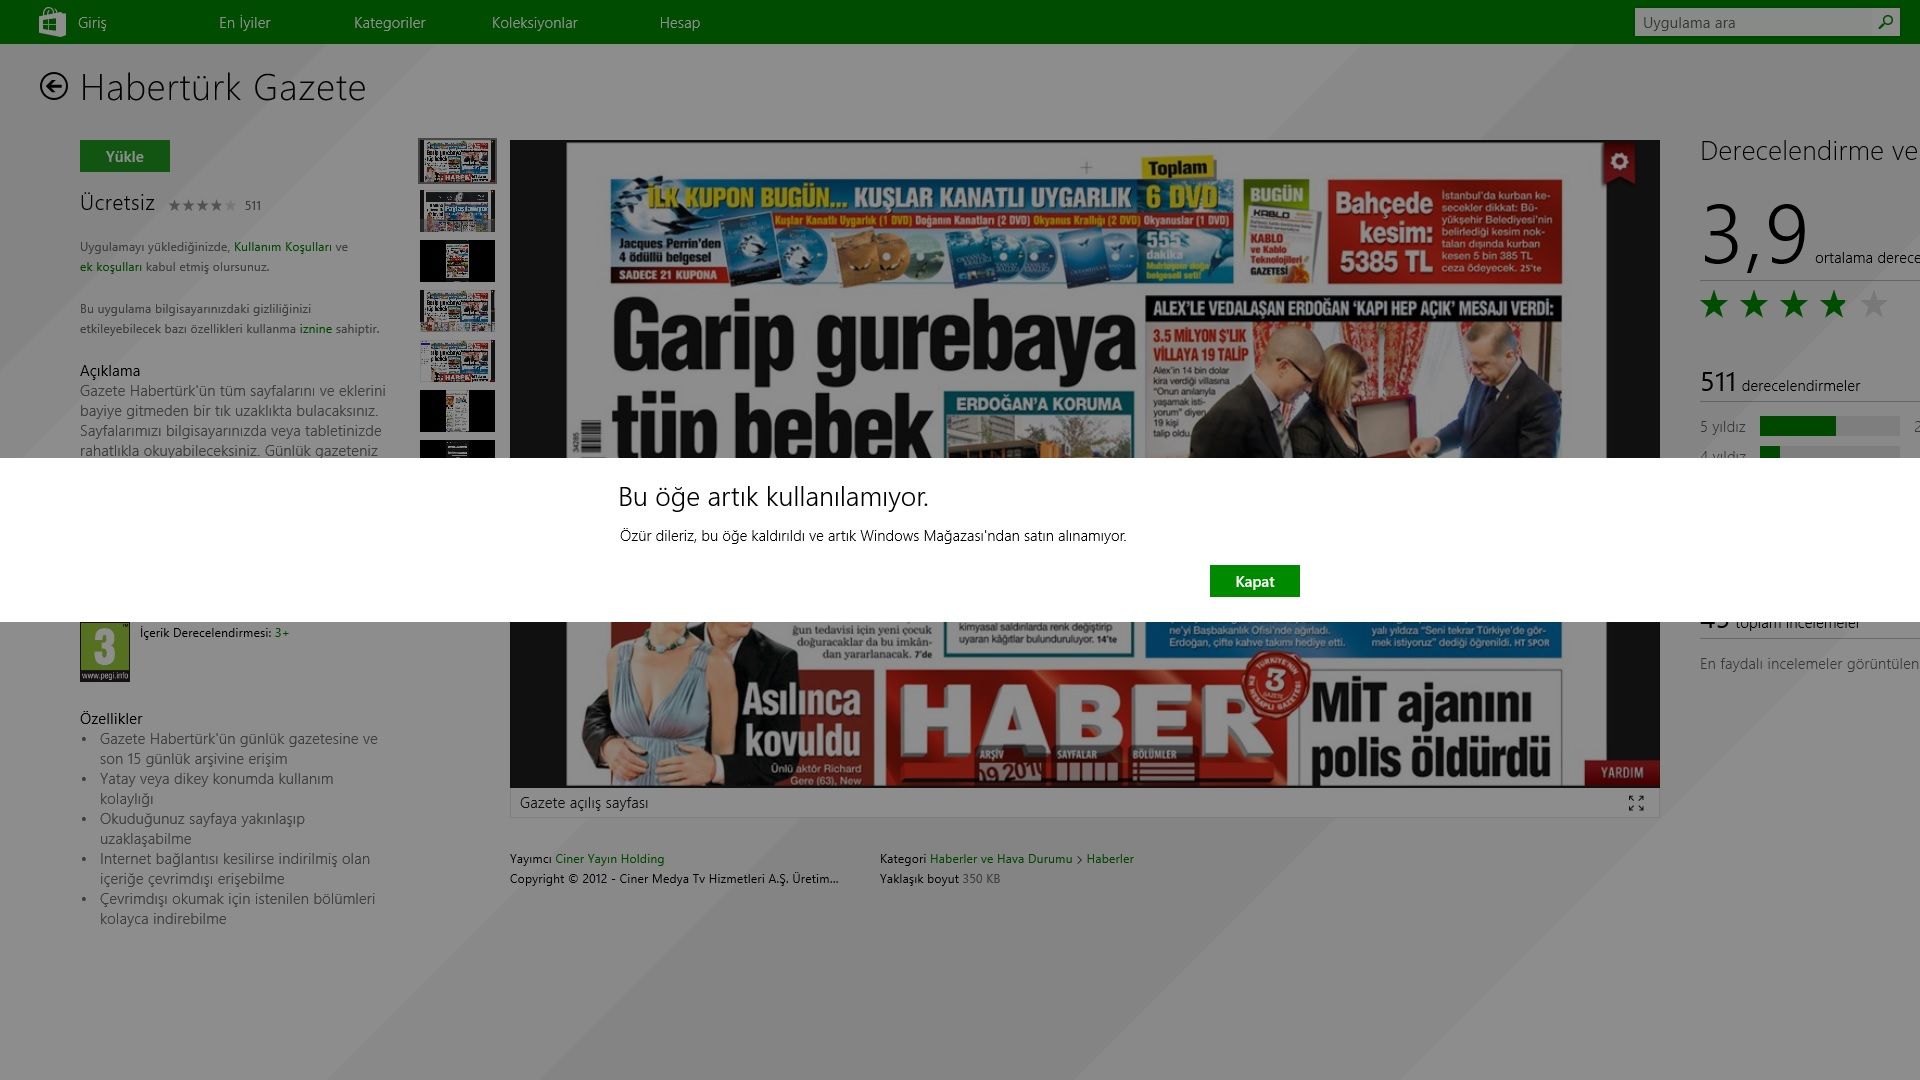The width and height of the screenshot is (1920, 1080).
Task: Select the second screenshot thumbnail
Action: coord(457,211)
